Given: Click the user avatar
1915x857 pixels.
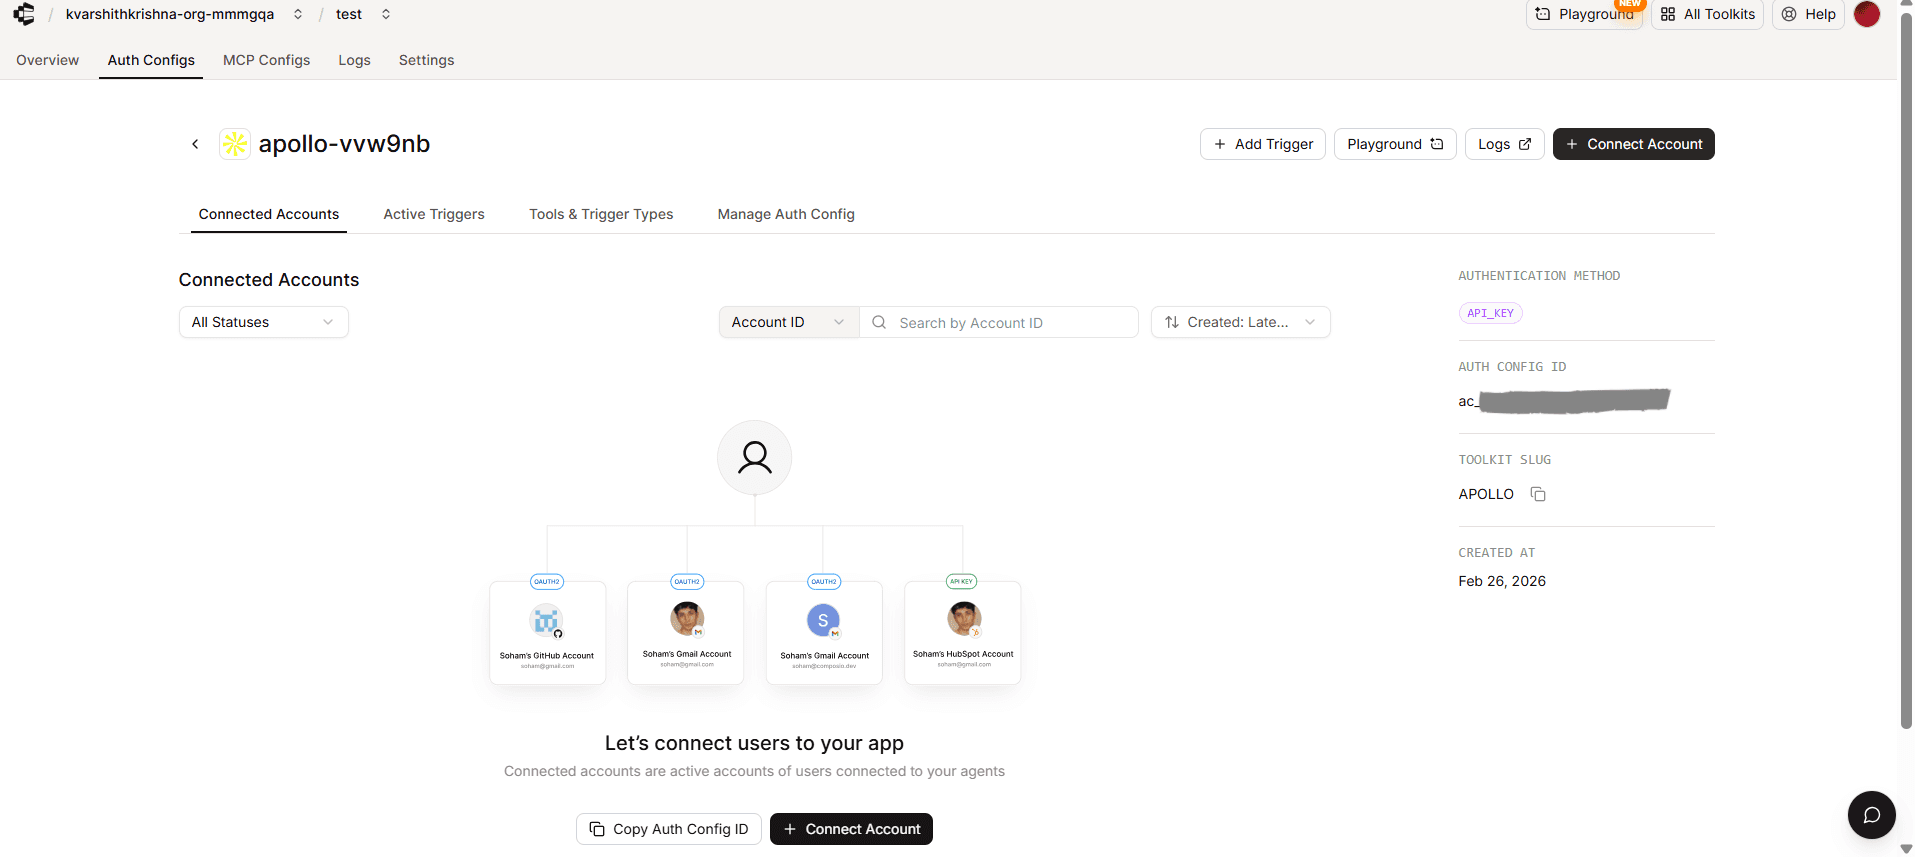Looking at the screenshot, I should click(1867, 14).
